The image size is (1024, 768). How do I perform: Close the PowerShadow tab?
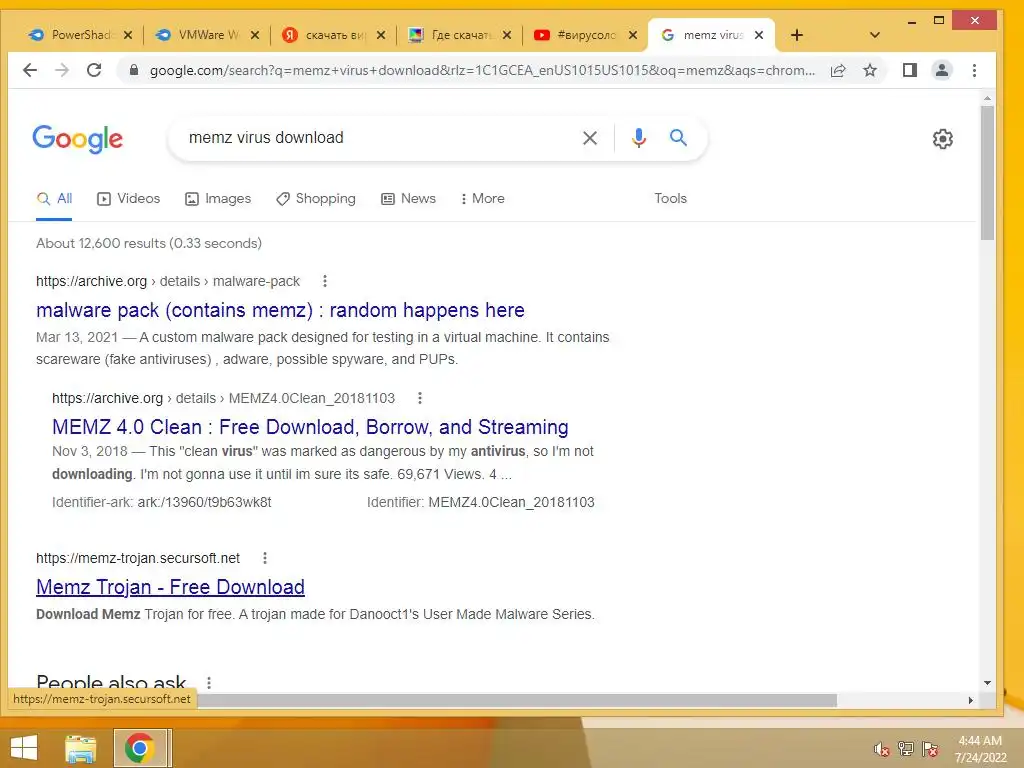(128, 35)
